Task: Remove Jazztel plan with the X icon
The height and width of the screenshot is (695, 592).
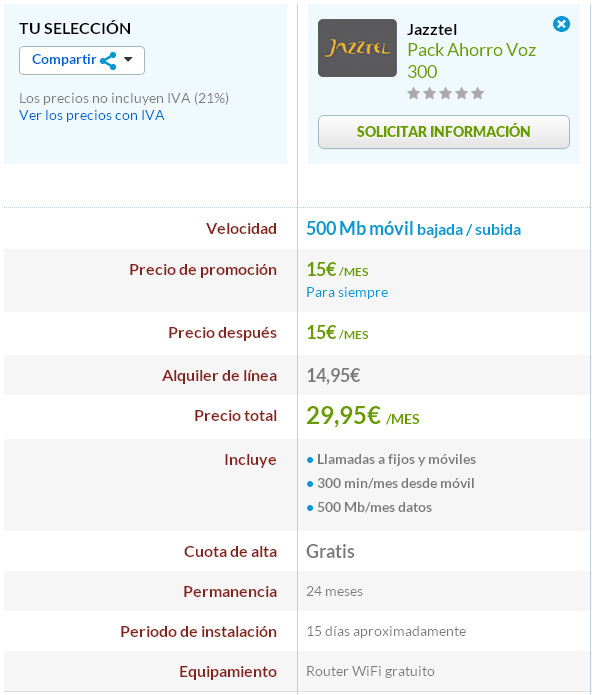Action: click(x=561, y=24)
